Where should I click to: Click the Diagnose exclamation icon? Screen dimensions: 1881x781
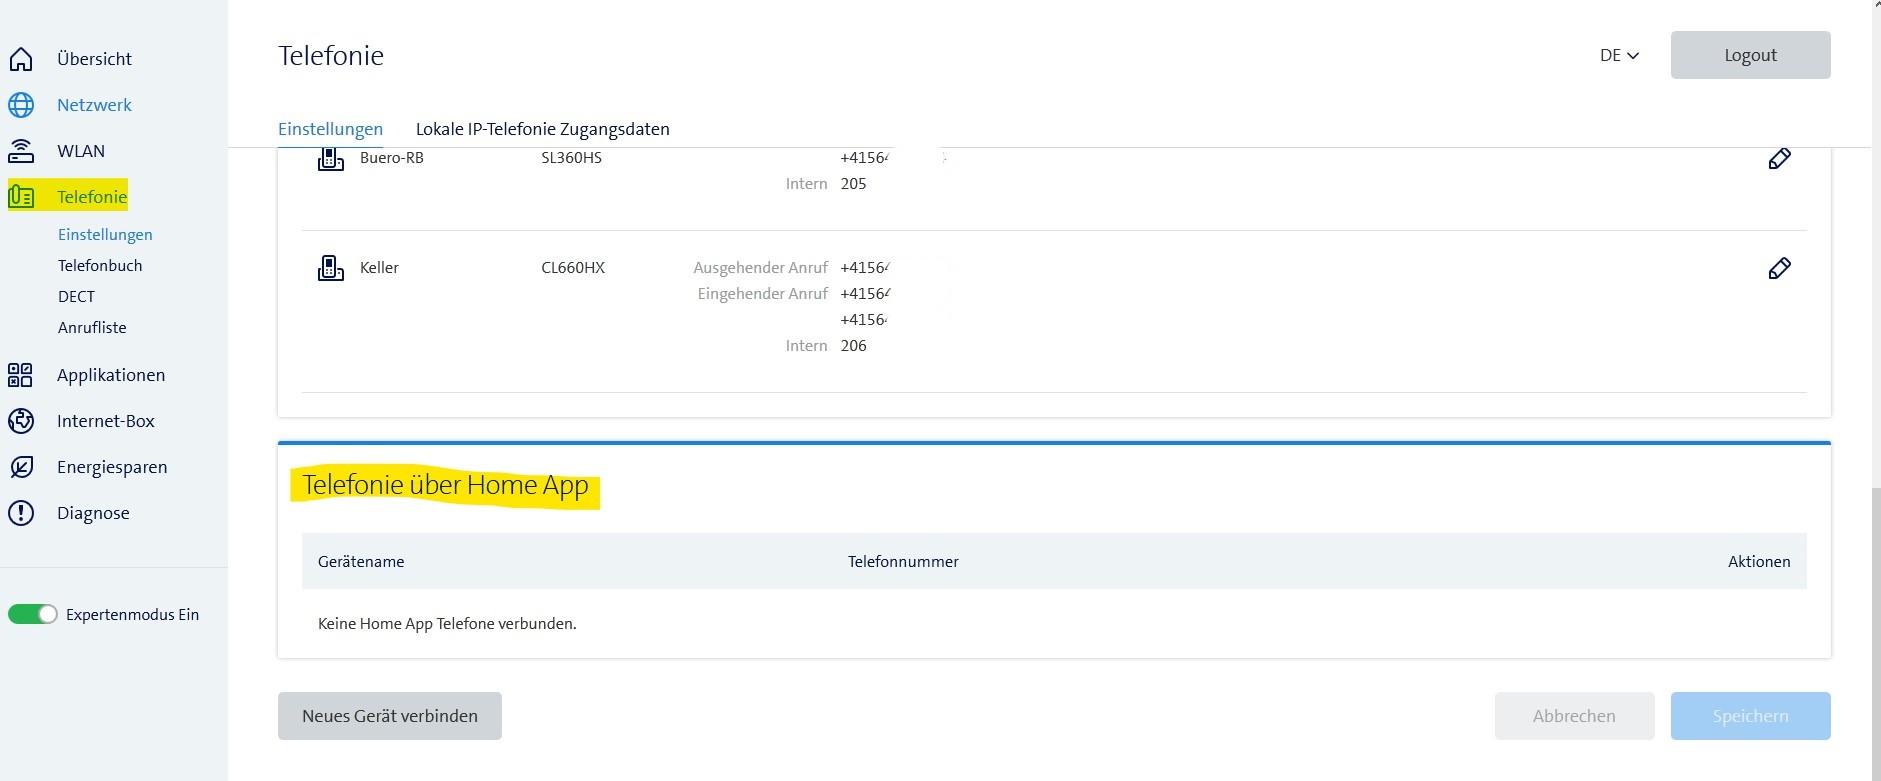coord(21,513)
